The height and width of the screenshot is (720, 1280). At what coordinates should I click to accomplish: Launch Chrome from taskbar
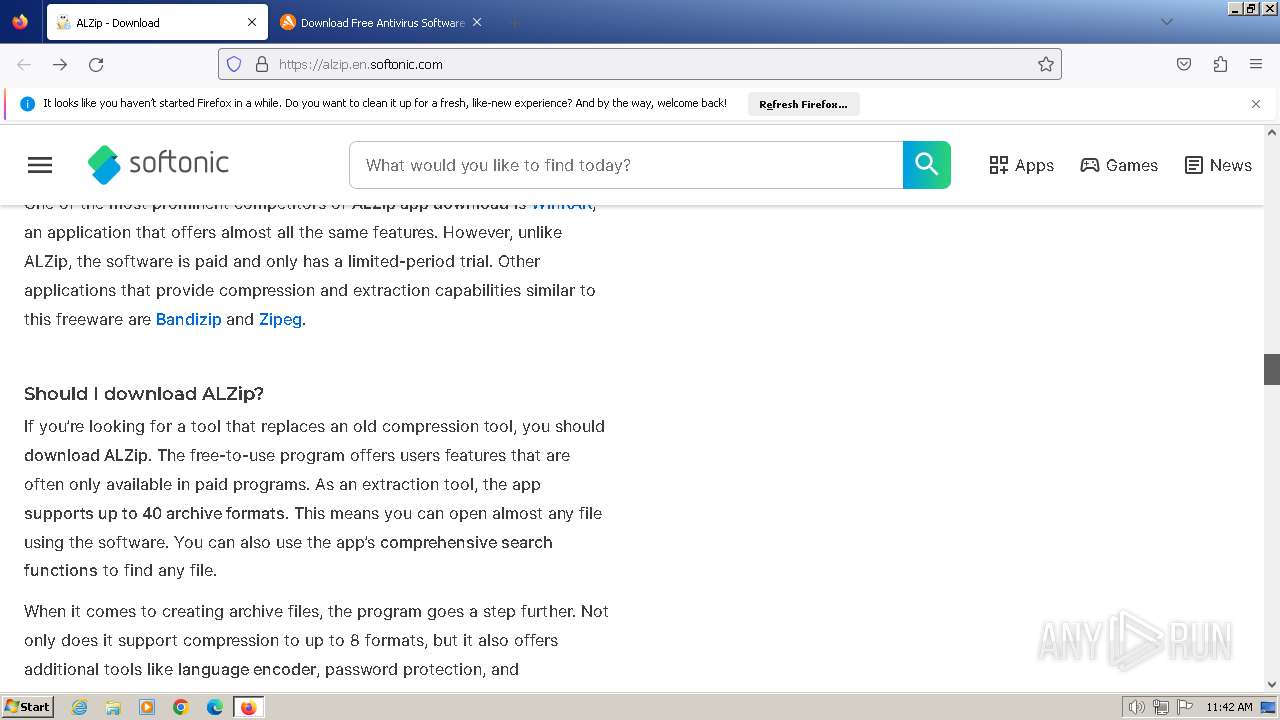pos(181,707)
